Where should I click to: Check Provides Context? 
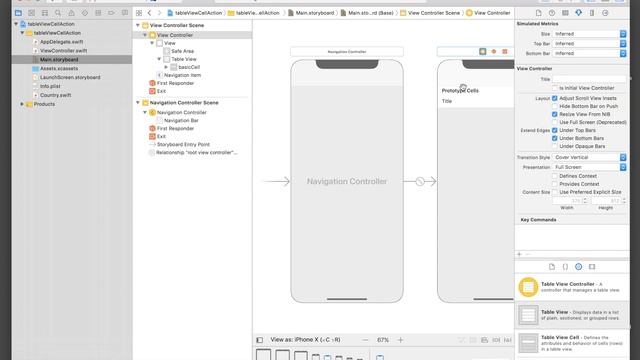click(555, 184)
